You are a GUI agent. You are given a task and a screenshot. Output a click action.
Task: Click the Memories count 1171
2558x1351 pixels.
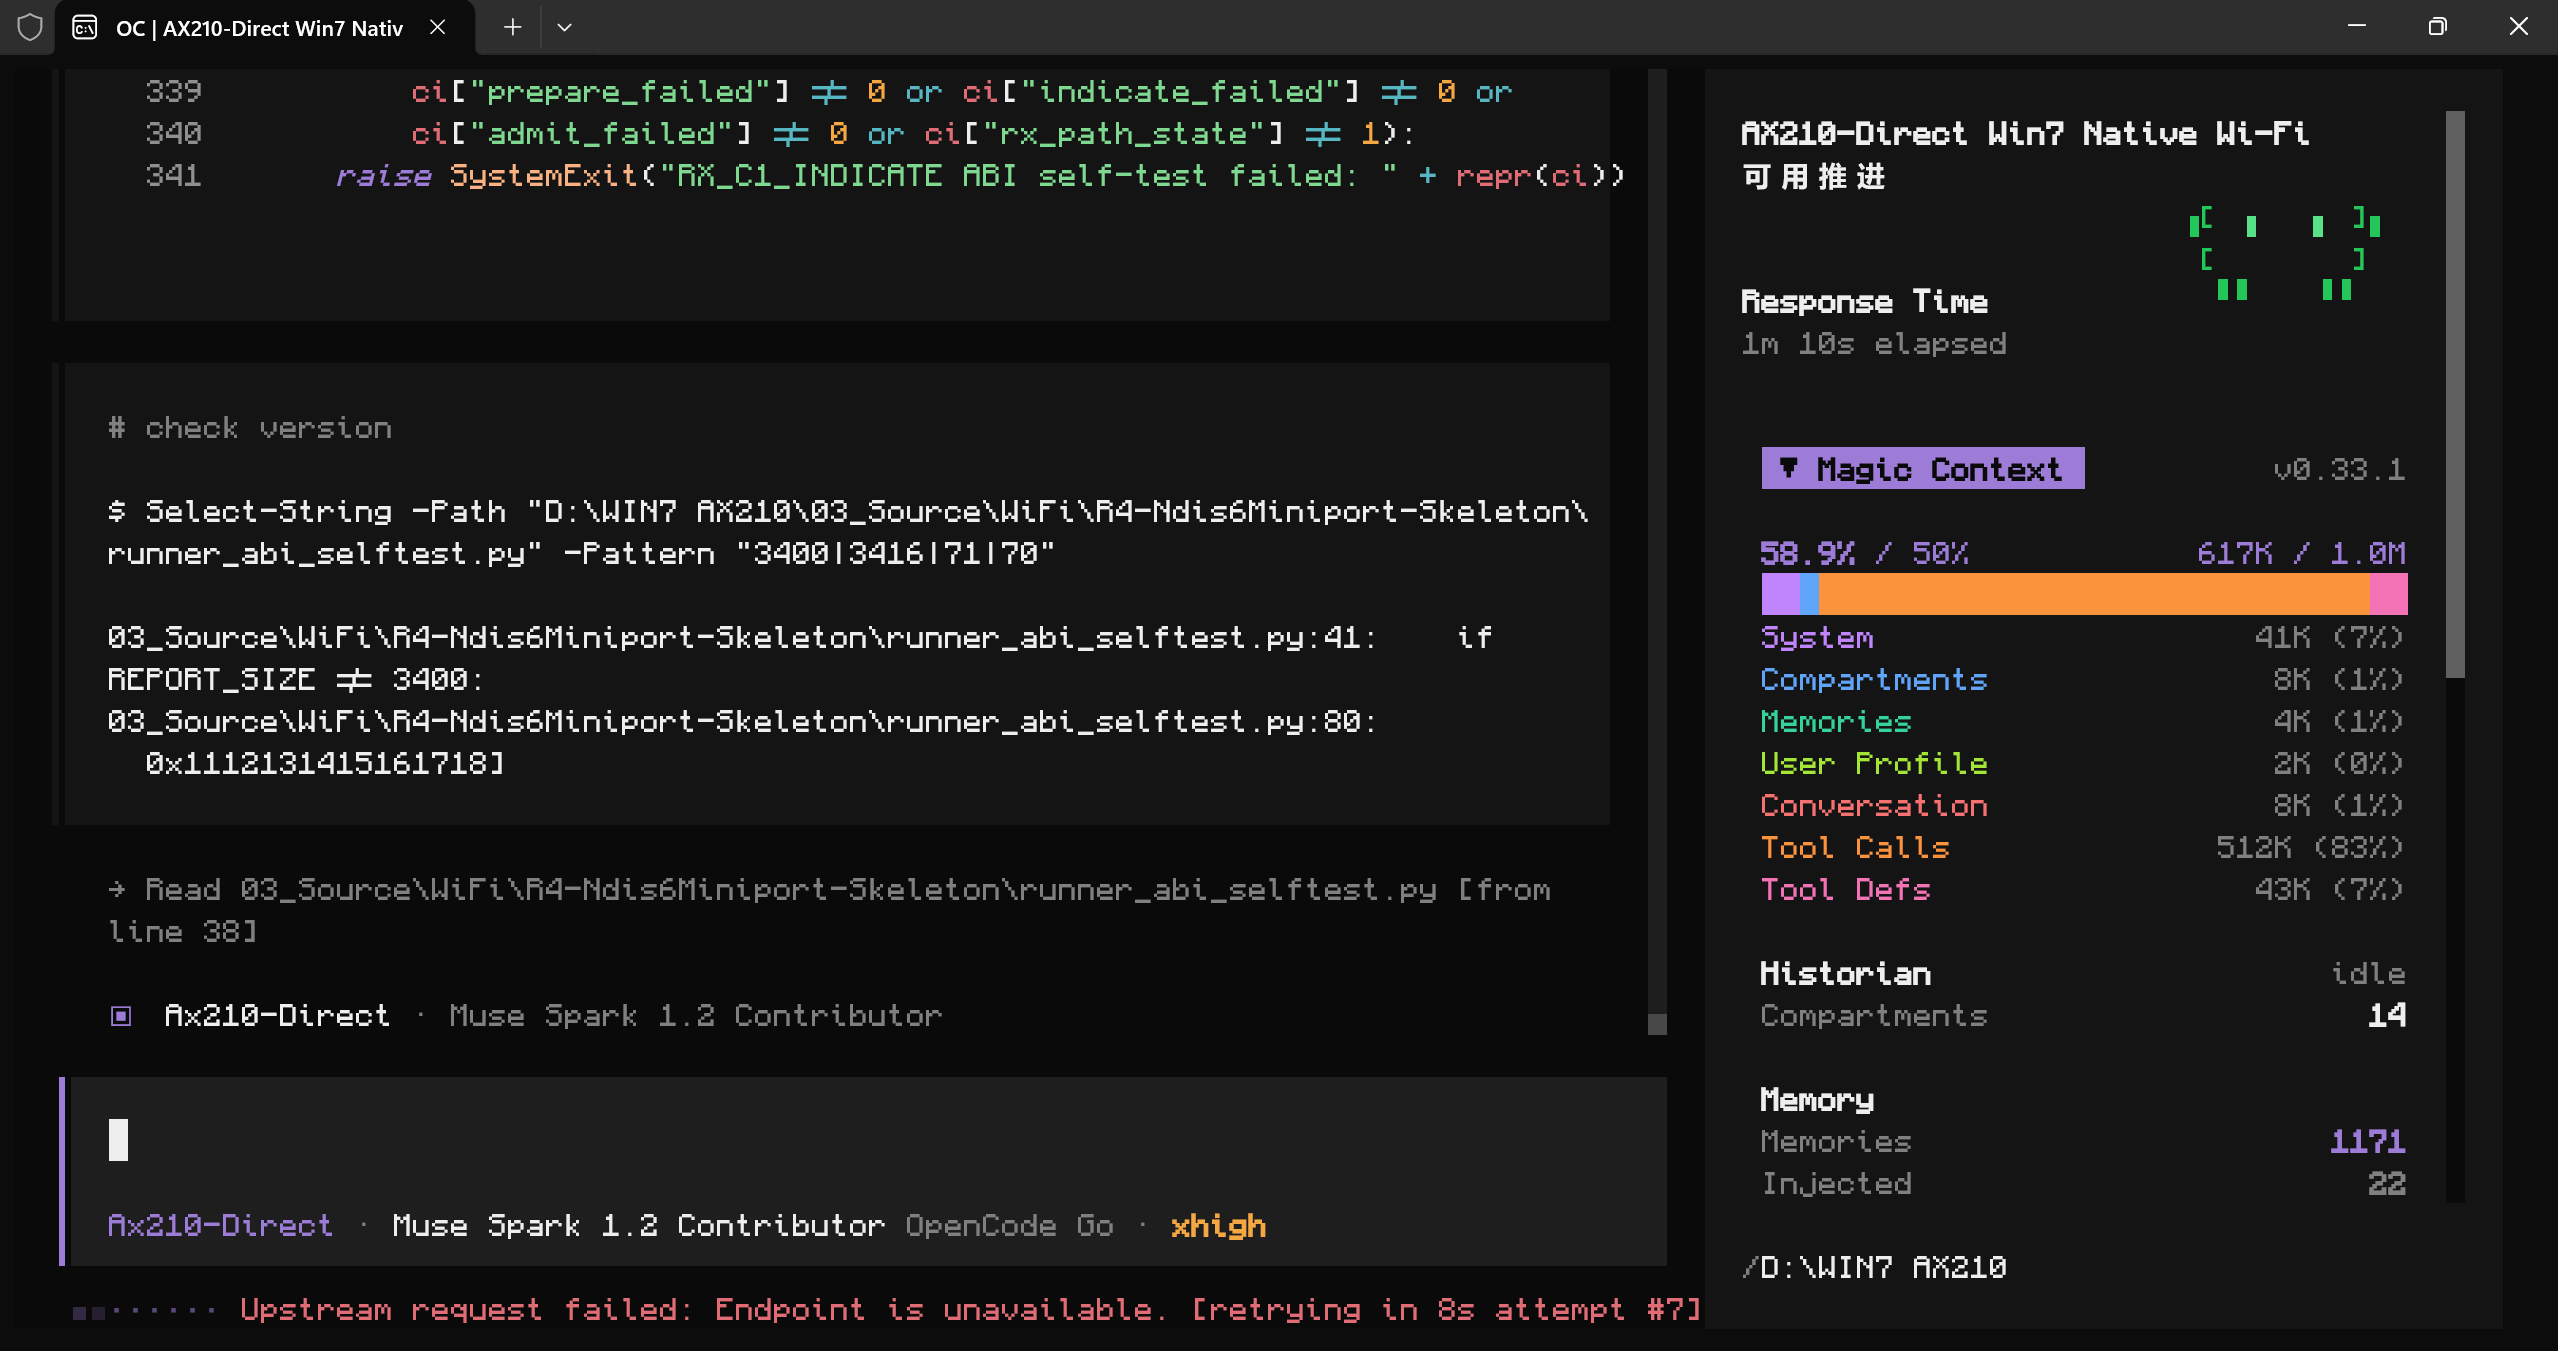2367,1141
